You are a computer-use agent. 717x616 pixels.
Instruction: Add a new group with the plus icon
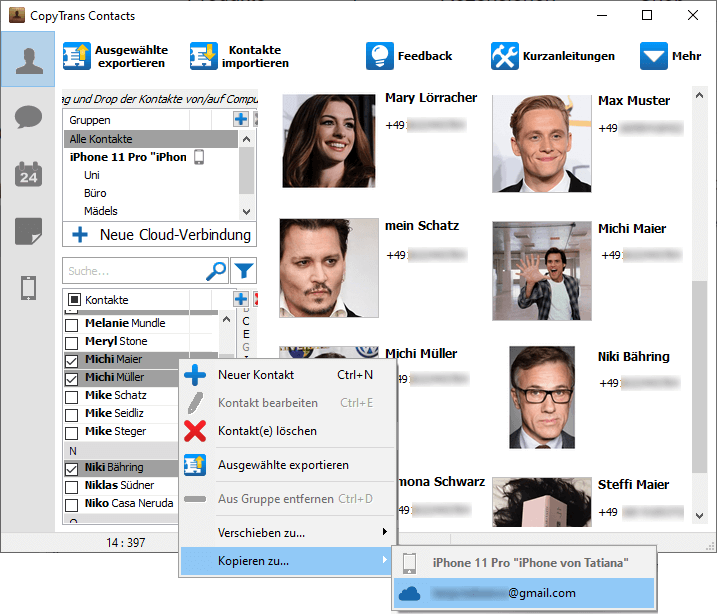point(241,119)
